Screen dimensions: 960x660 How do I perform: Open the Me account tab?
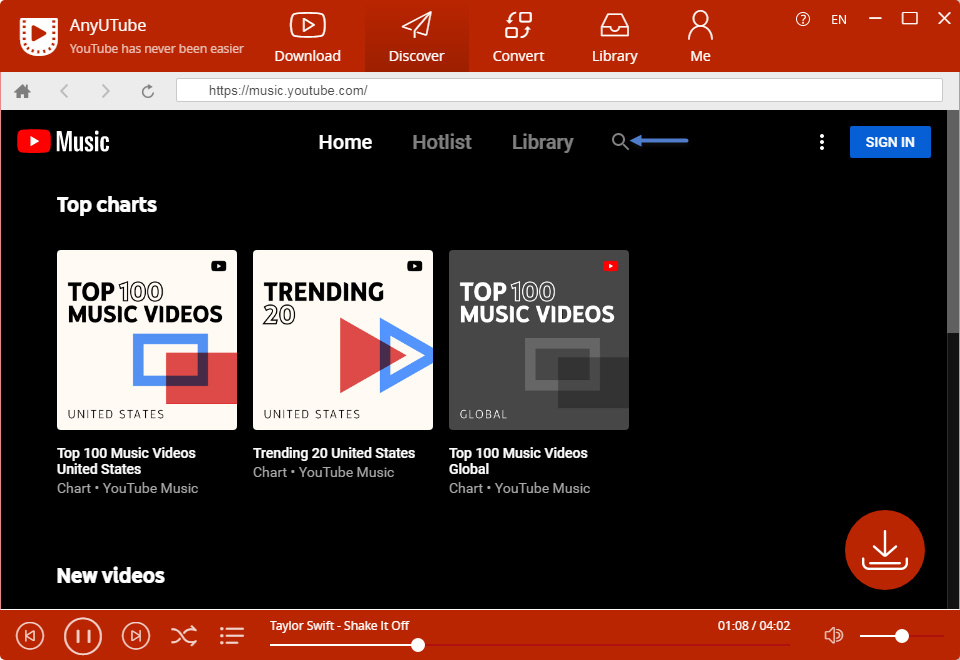point(700,38)
